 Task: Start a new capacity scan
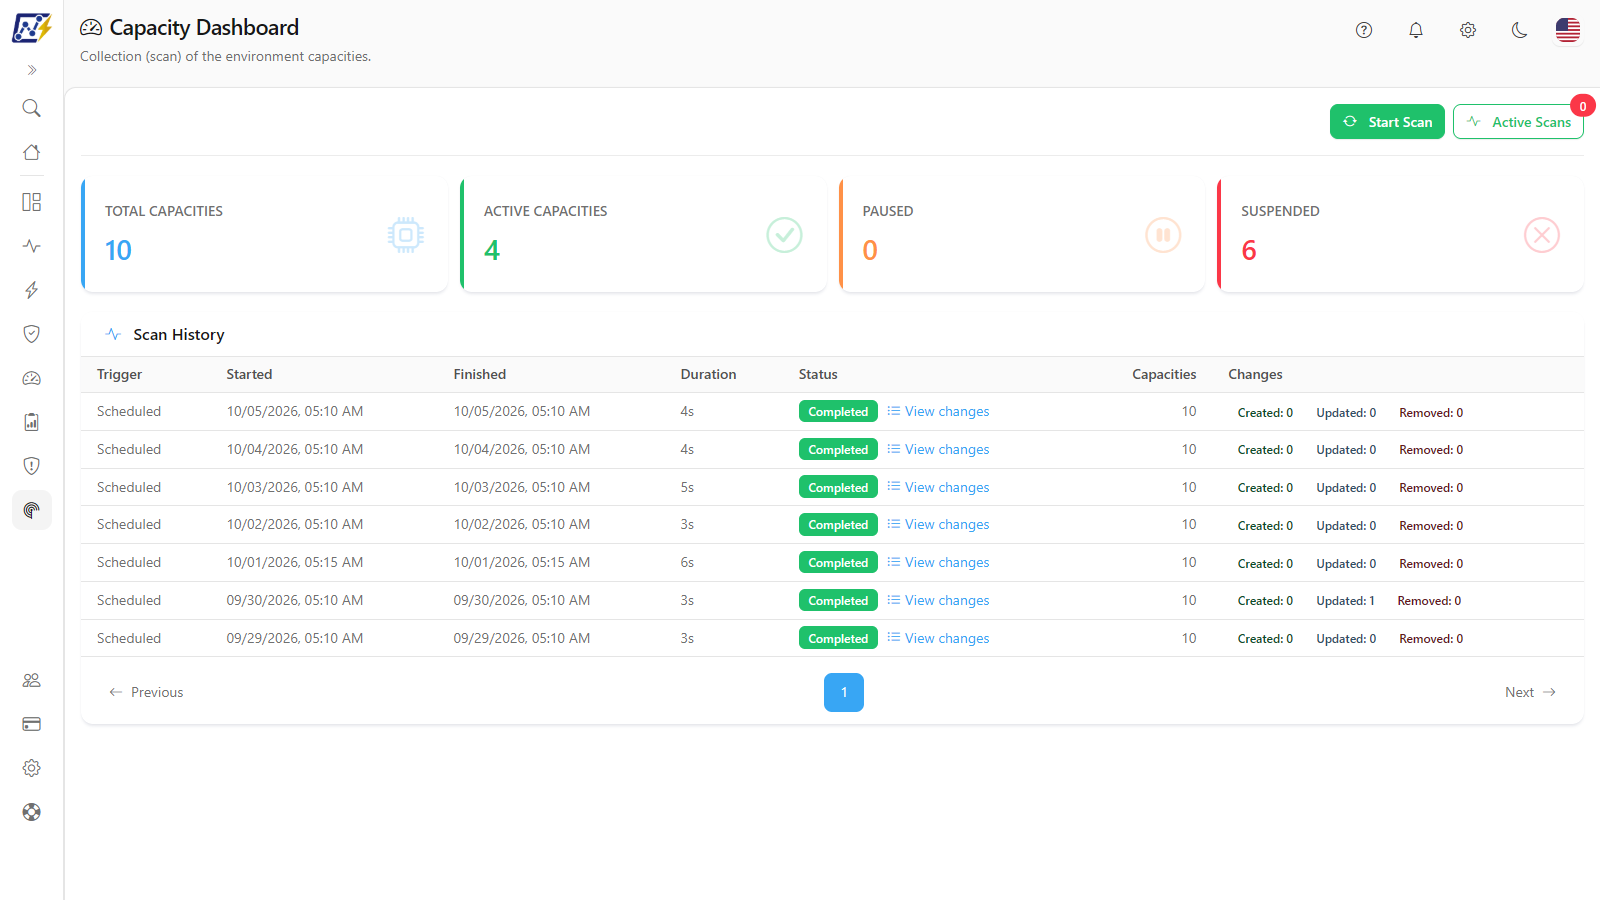(1387, 122)
